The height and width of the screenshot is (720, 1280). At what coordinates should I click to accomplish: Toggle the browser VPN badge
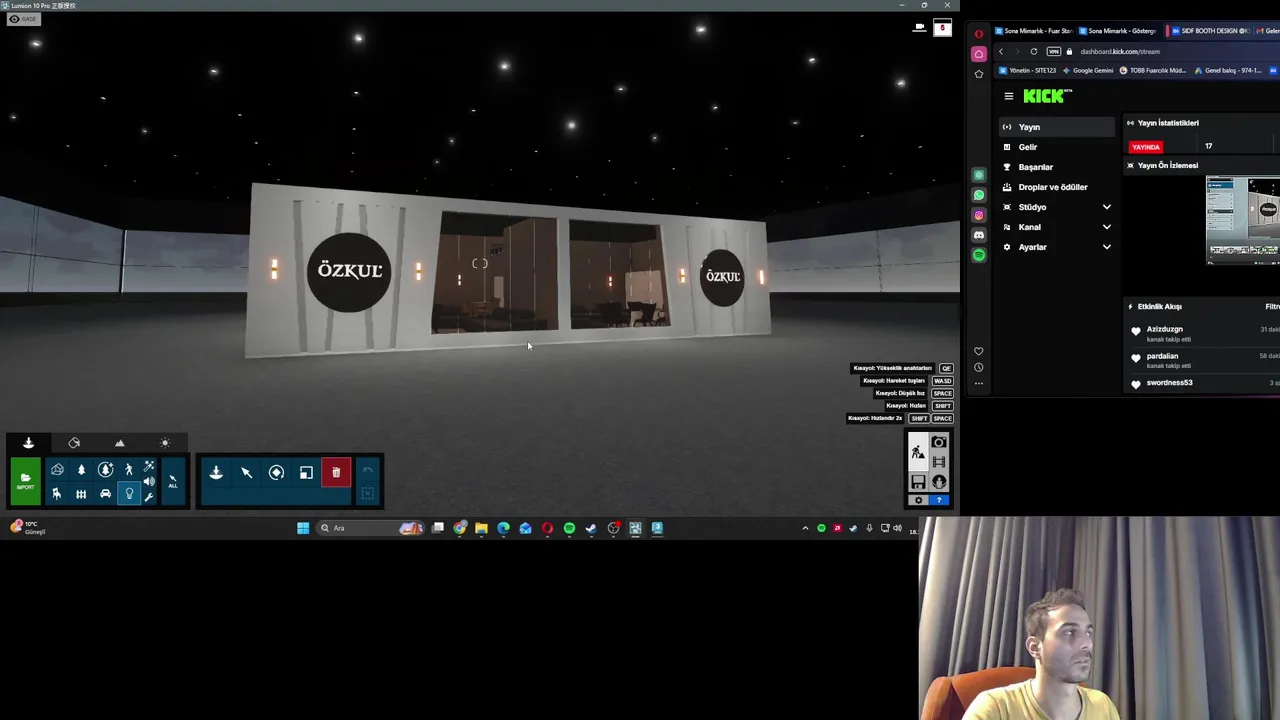click(x=1054, y=51)
